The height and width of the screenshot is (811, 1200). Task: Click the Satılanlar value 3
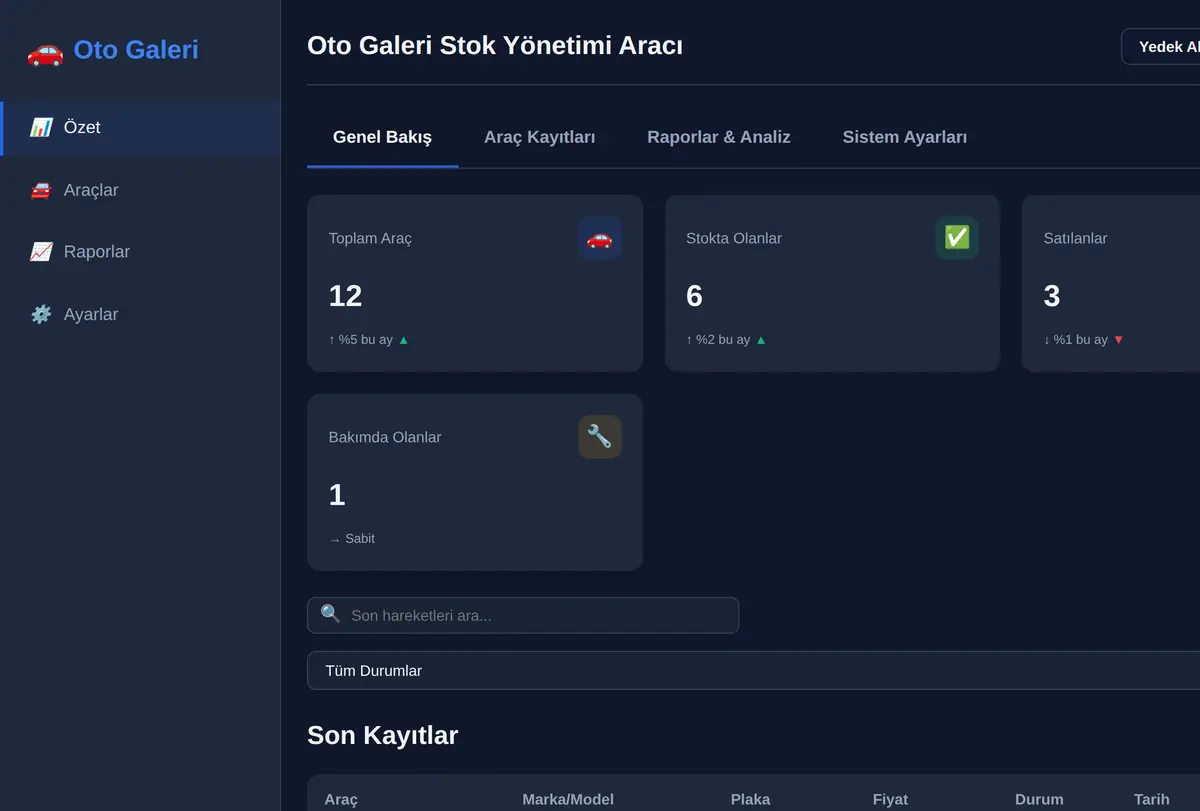point(1052,296)
